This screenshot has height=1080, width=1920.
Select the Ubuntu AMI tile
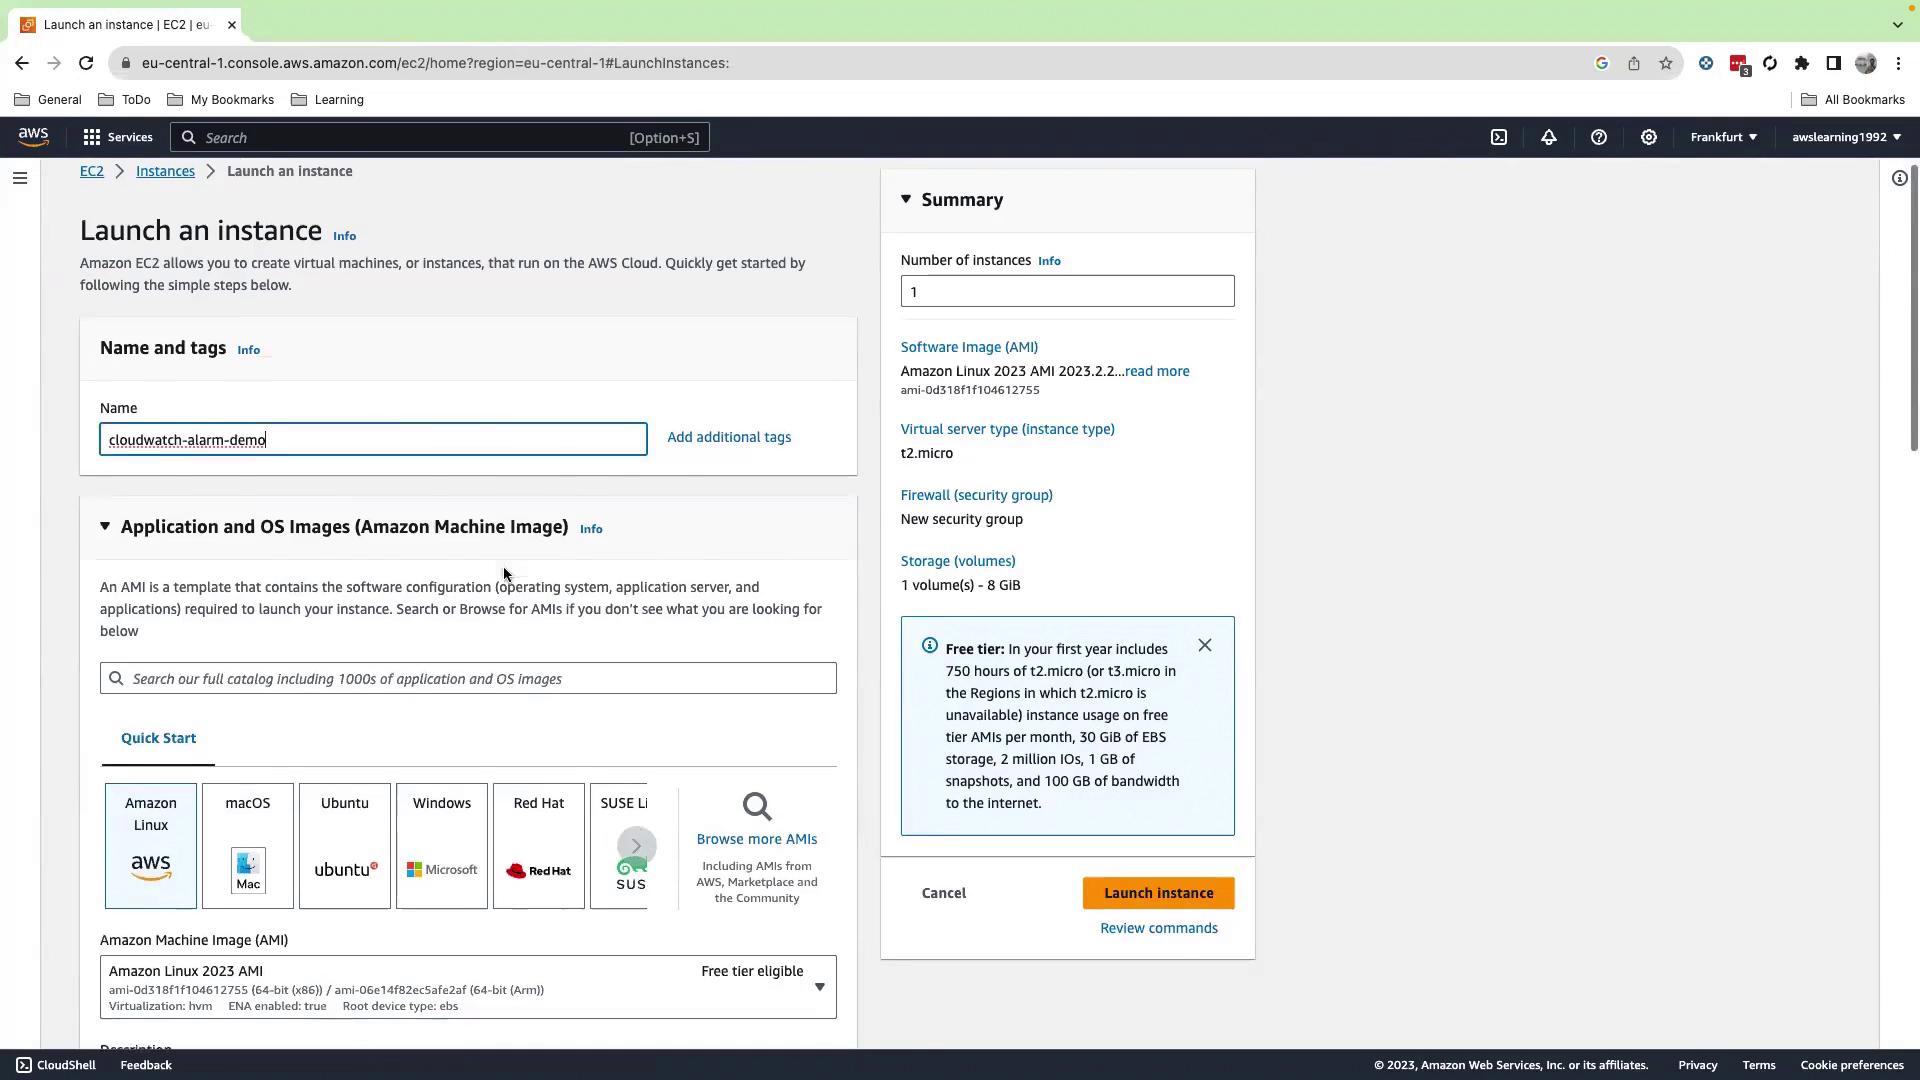click(345, 845)
